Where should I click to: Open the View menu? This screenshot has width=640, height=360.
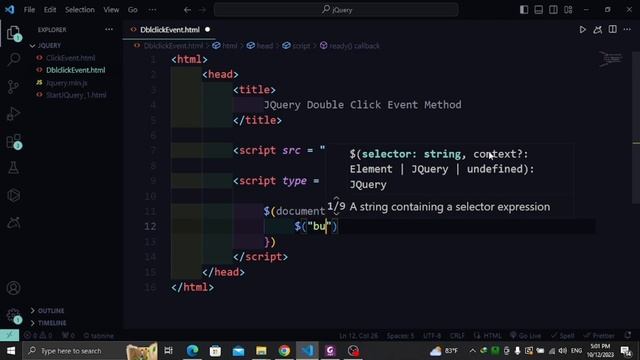pyautogui.click(x=111, y=10)
